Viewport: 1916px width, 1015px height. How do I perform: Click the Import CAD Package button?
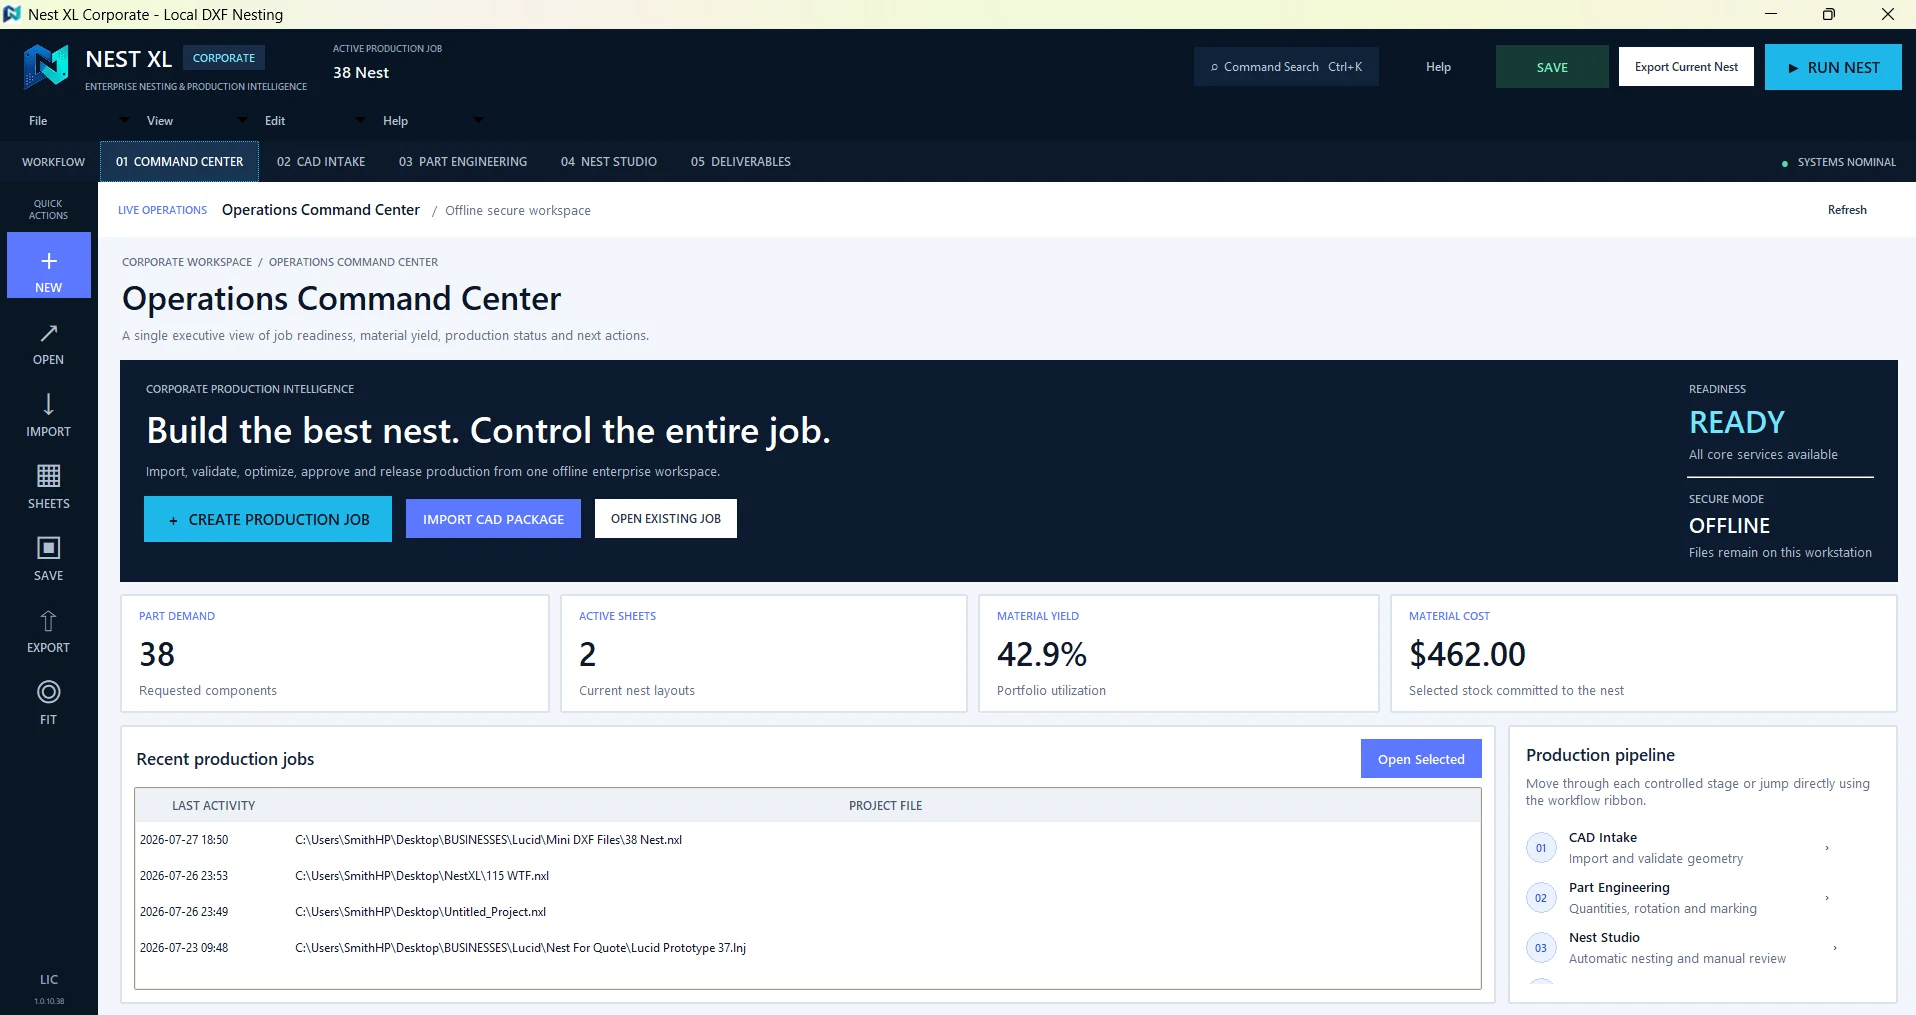tap(493, 519)
